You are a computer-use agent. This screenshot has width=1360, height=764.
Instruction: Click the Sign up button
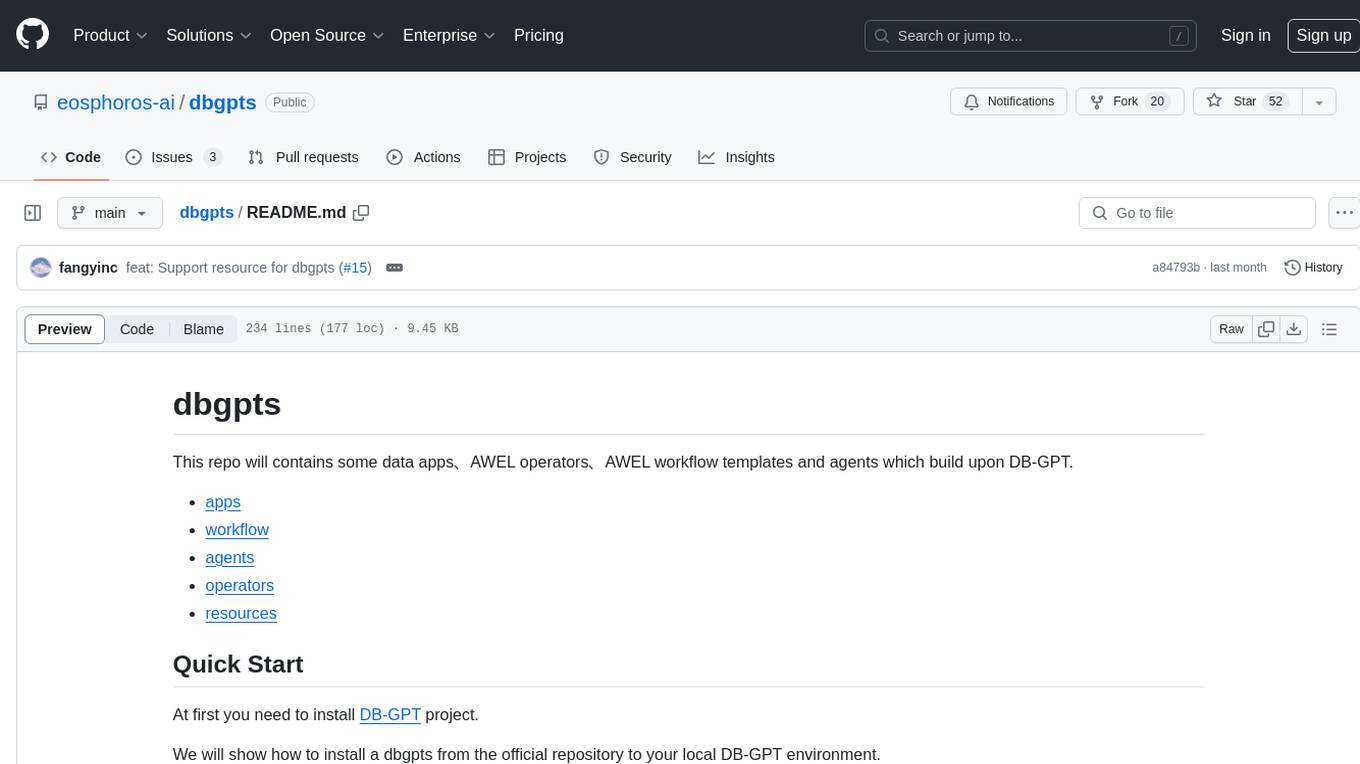(1323, 35)
